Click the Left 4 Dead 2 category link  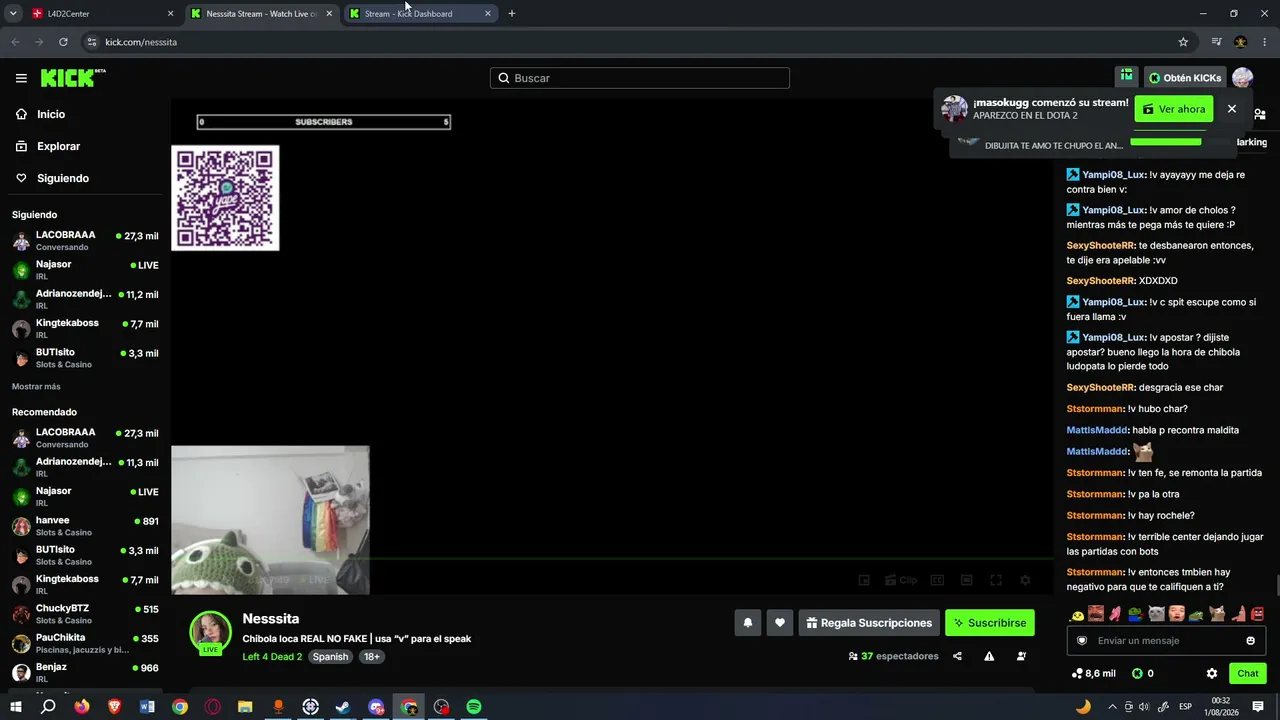point(272,657)
